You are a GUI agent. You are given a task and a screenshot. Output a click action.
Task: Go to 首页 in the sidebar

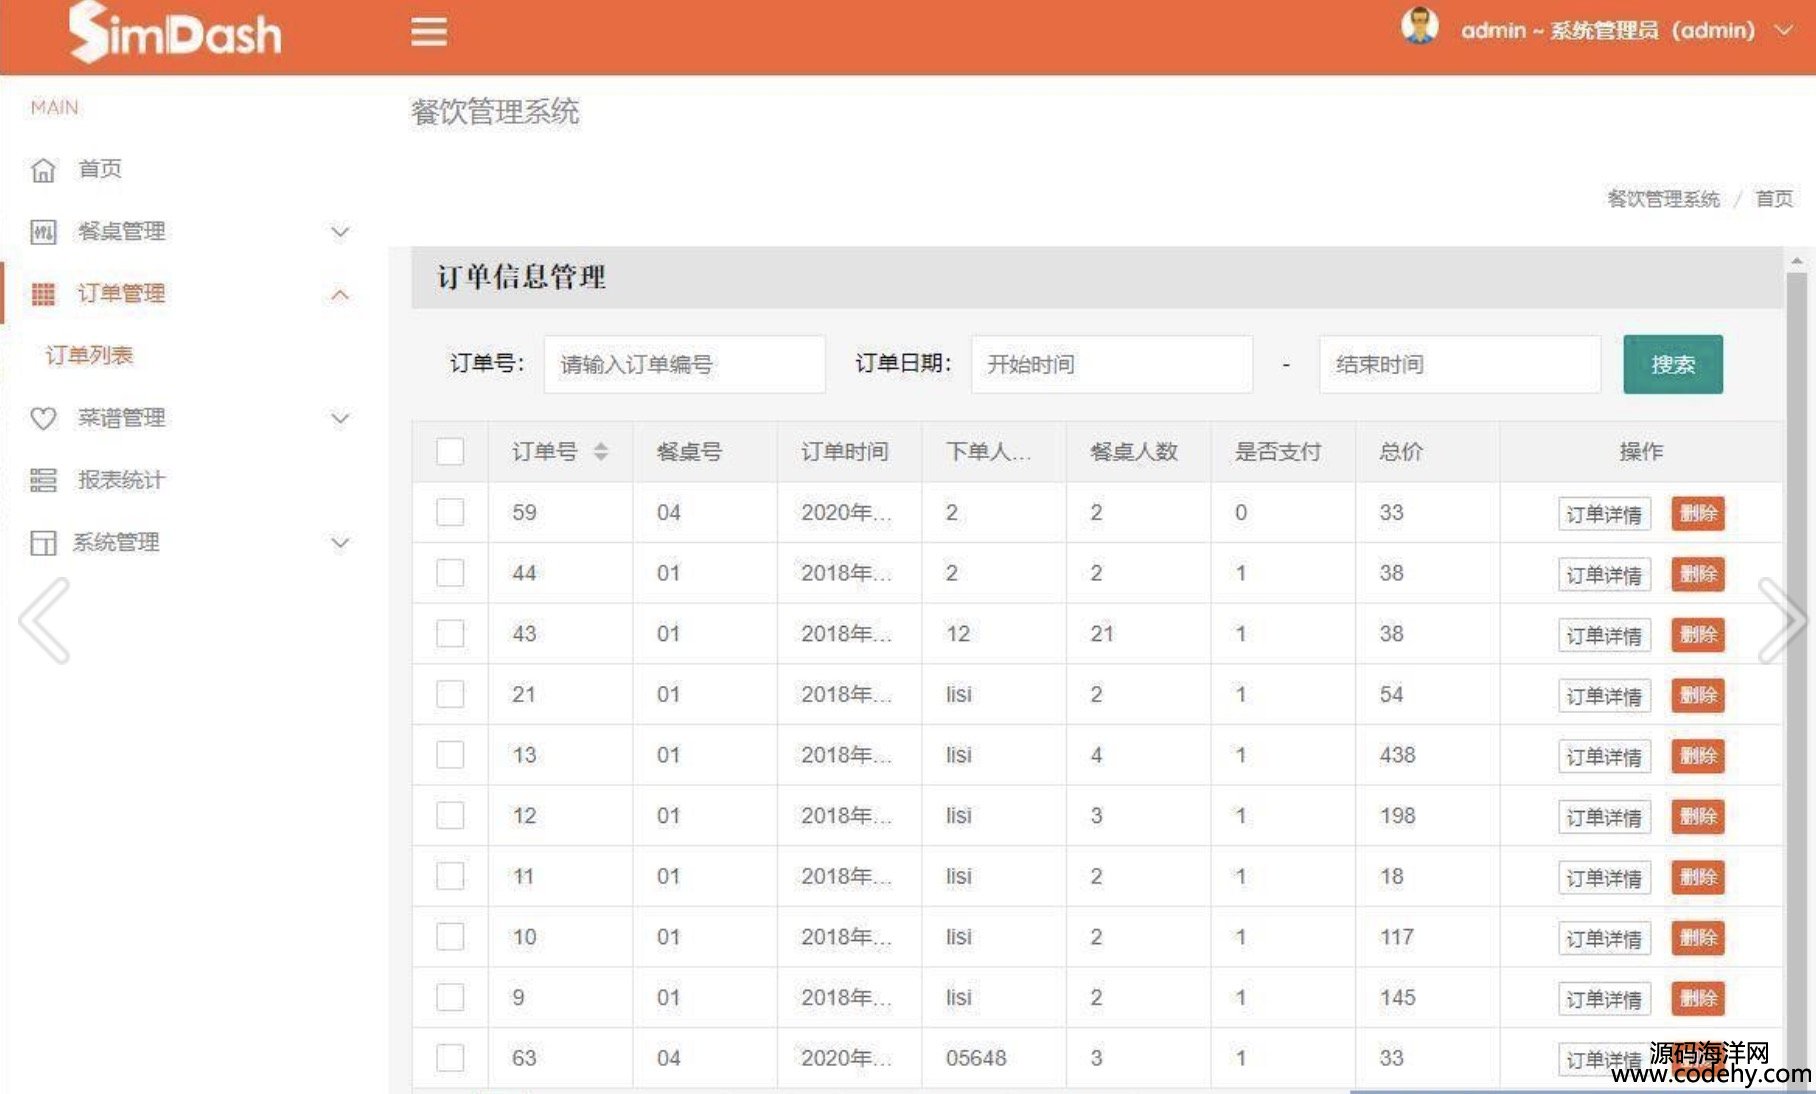(x=100, y=169)
